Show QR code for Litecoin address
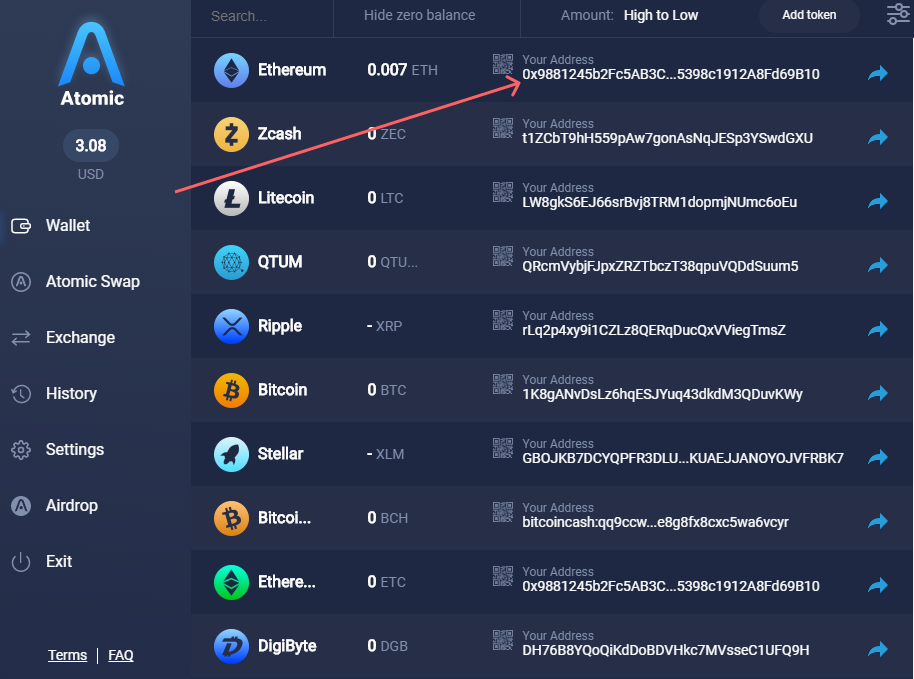Viewport: 914px width, 679px height. coord(502,192)
